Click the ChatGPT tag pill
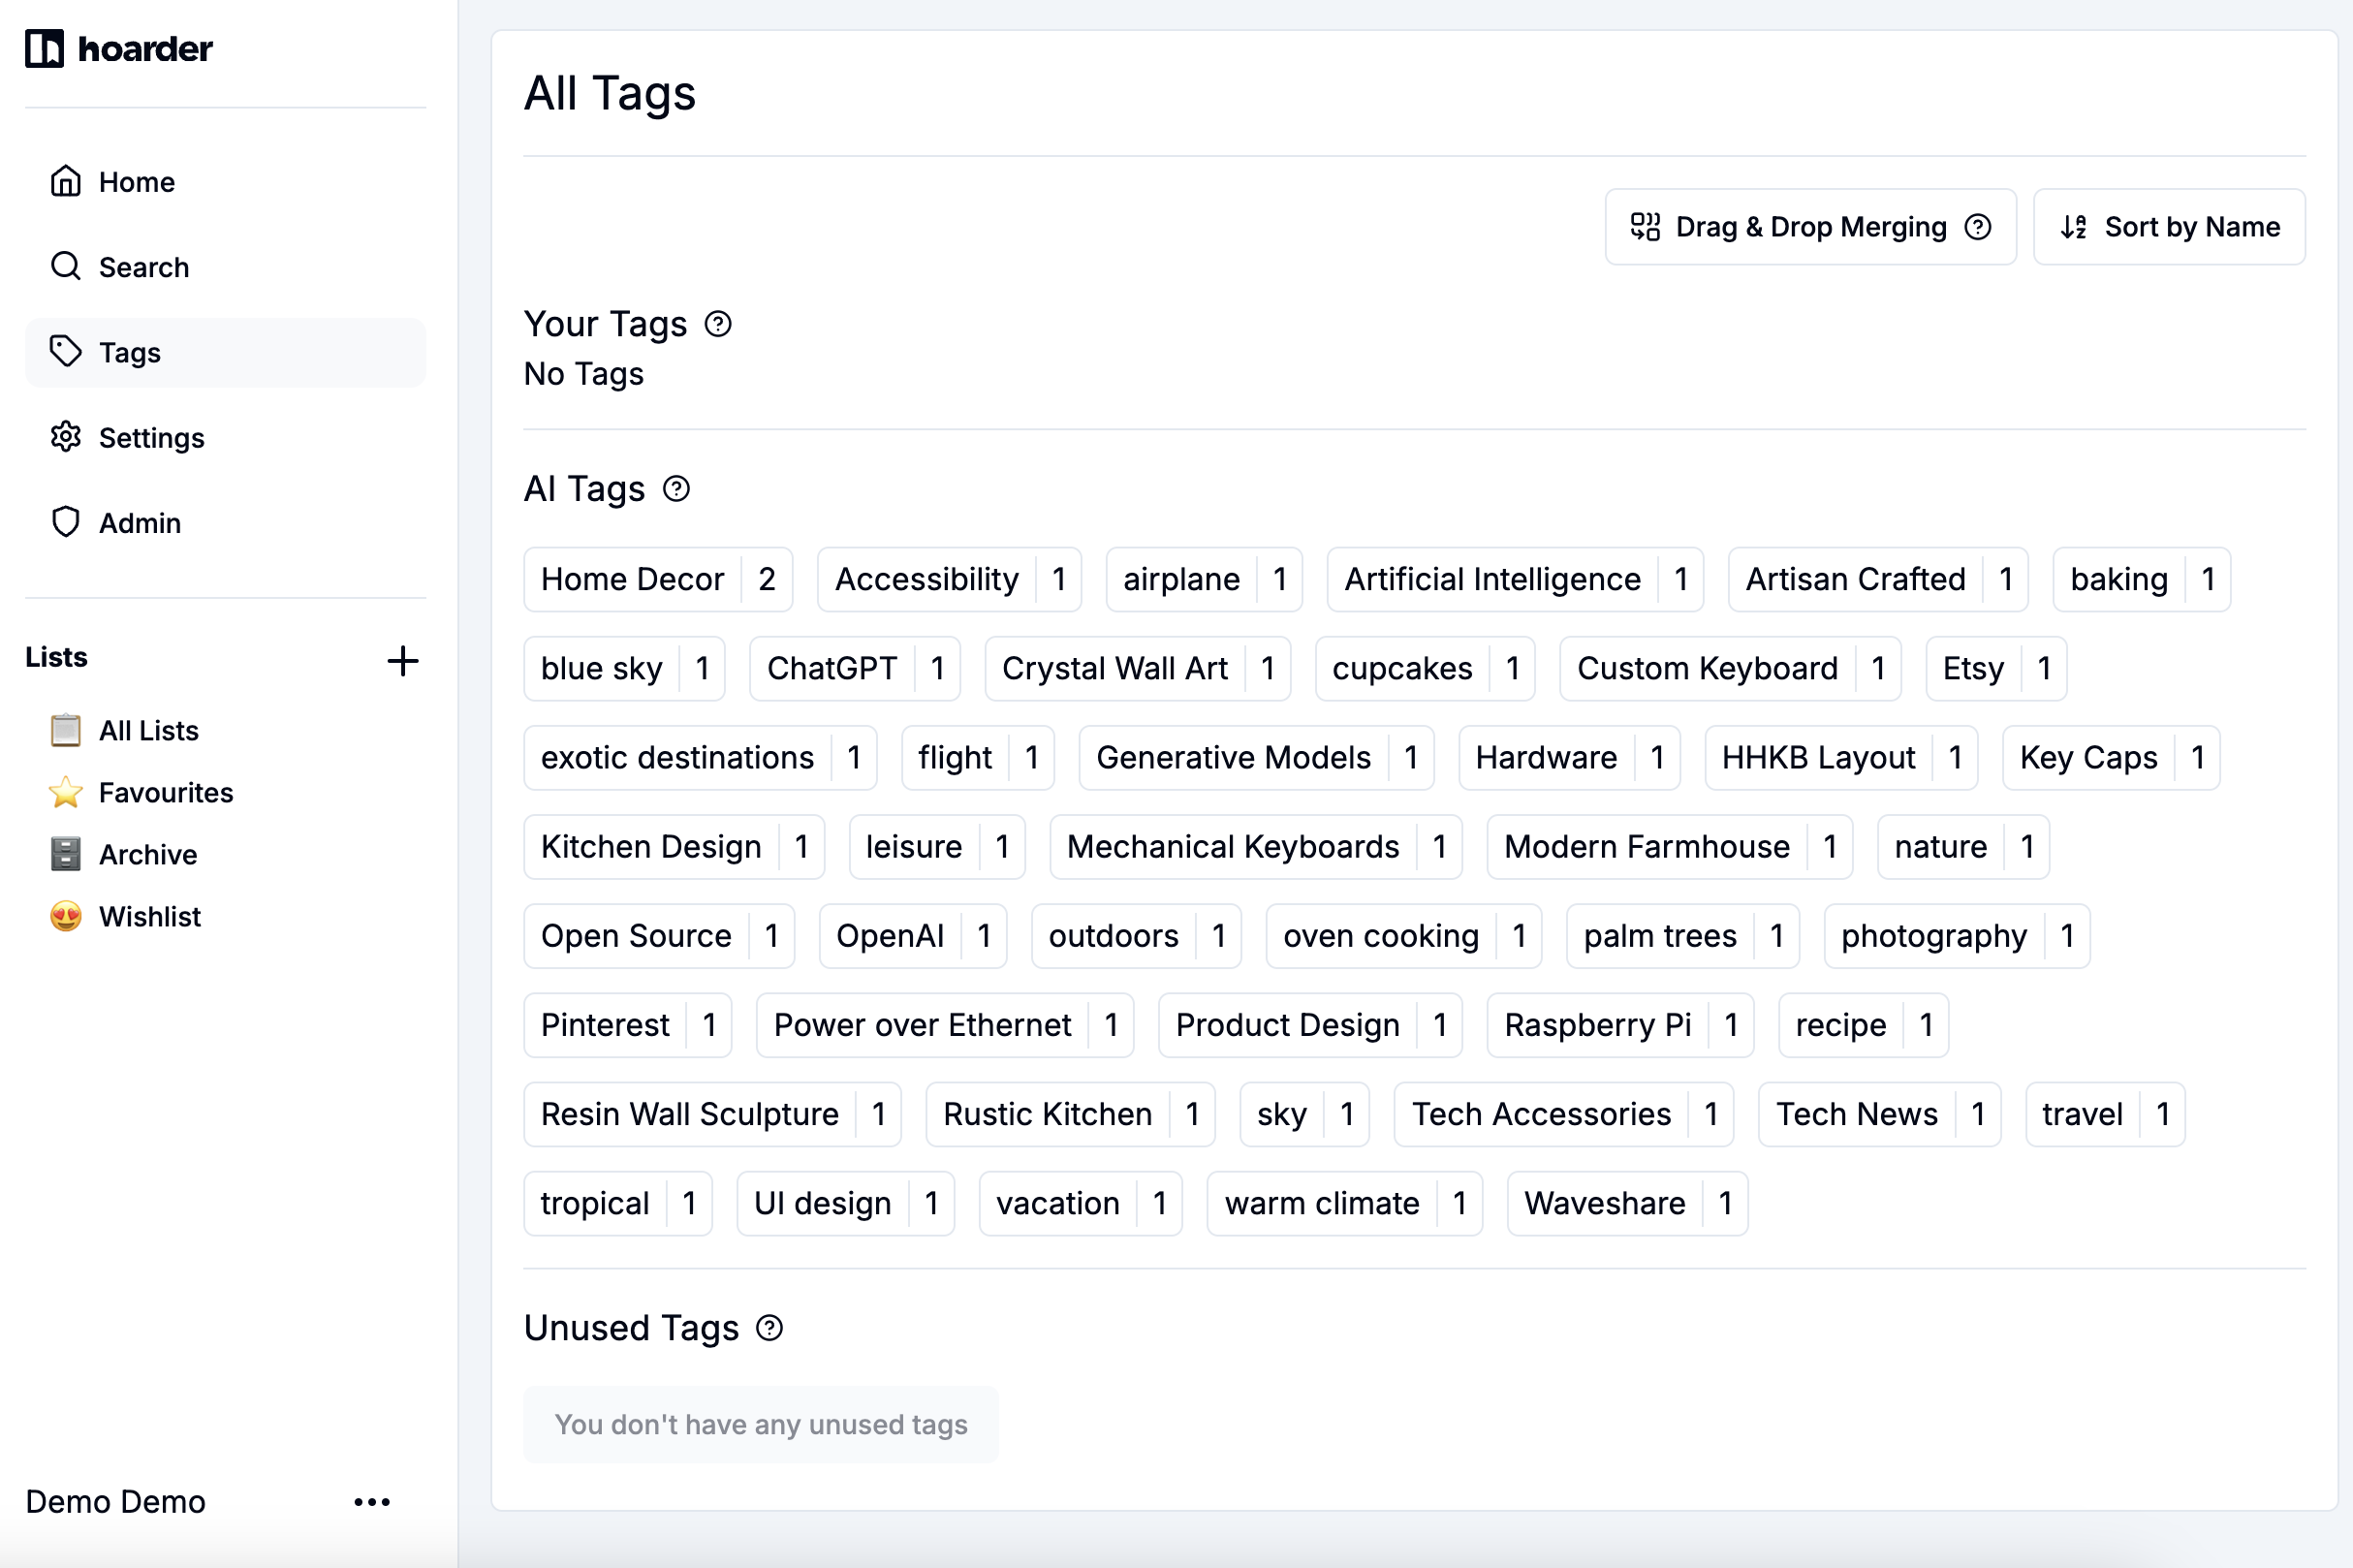This screenshot has height=1568, width=2353. (x=833, y=668)
